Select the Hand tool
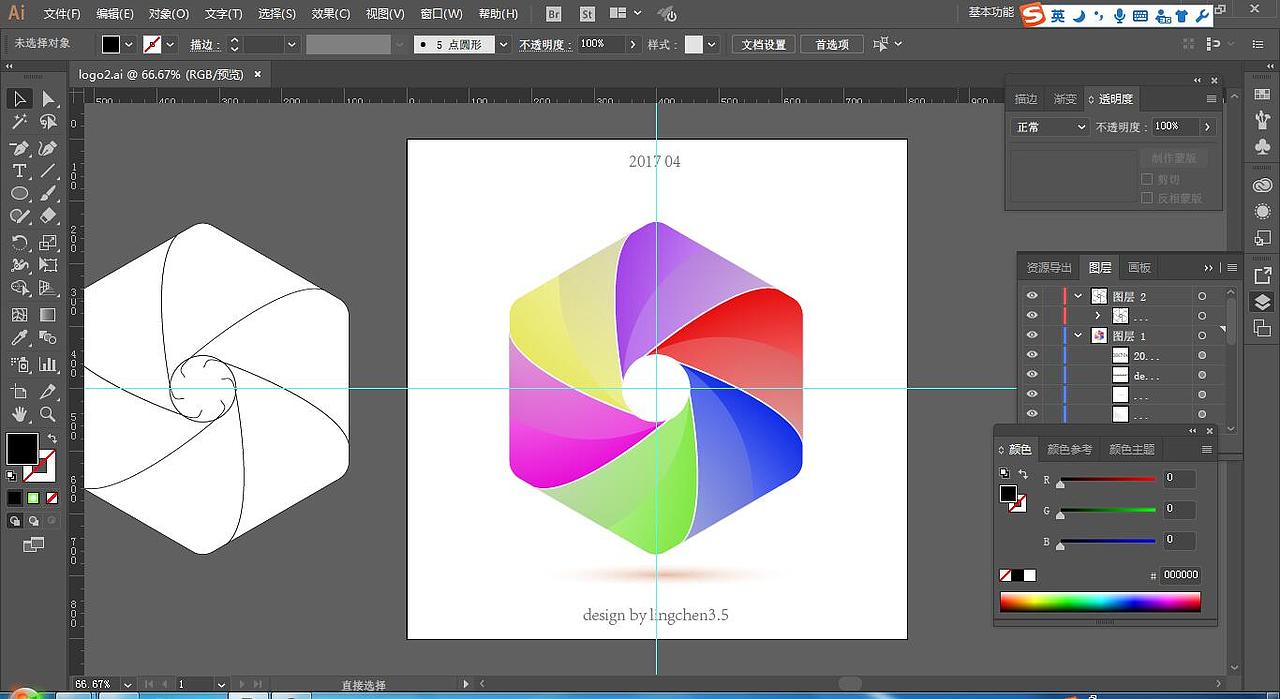 coord(19,414)
